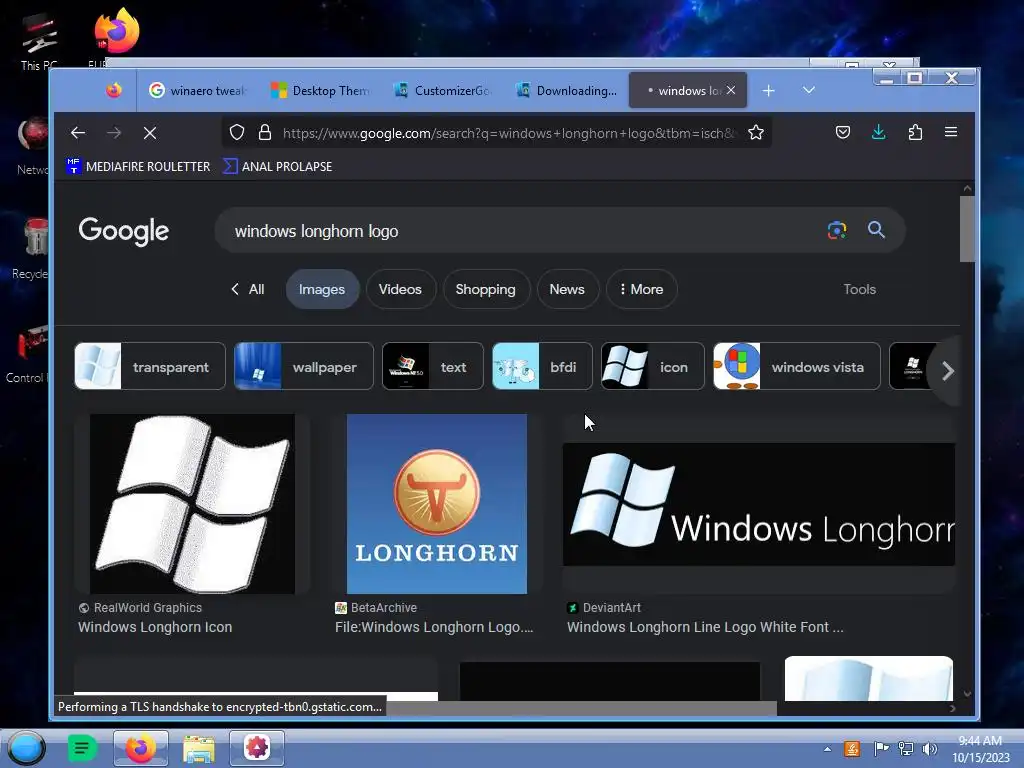Go back to All results
The width and height of the screenshot is (1024, 768).
[248, 289]
